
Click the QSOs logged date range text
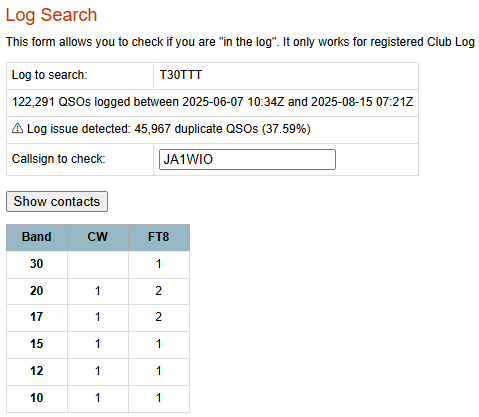click(x=213, y=102)
